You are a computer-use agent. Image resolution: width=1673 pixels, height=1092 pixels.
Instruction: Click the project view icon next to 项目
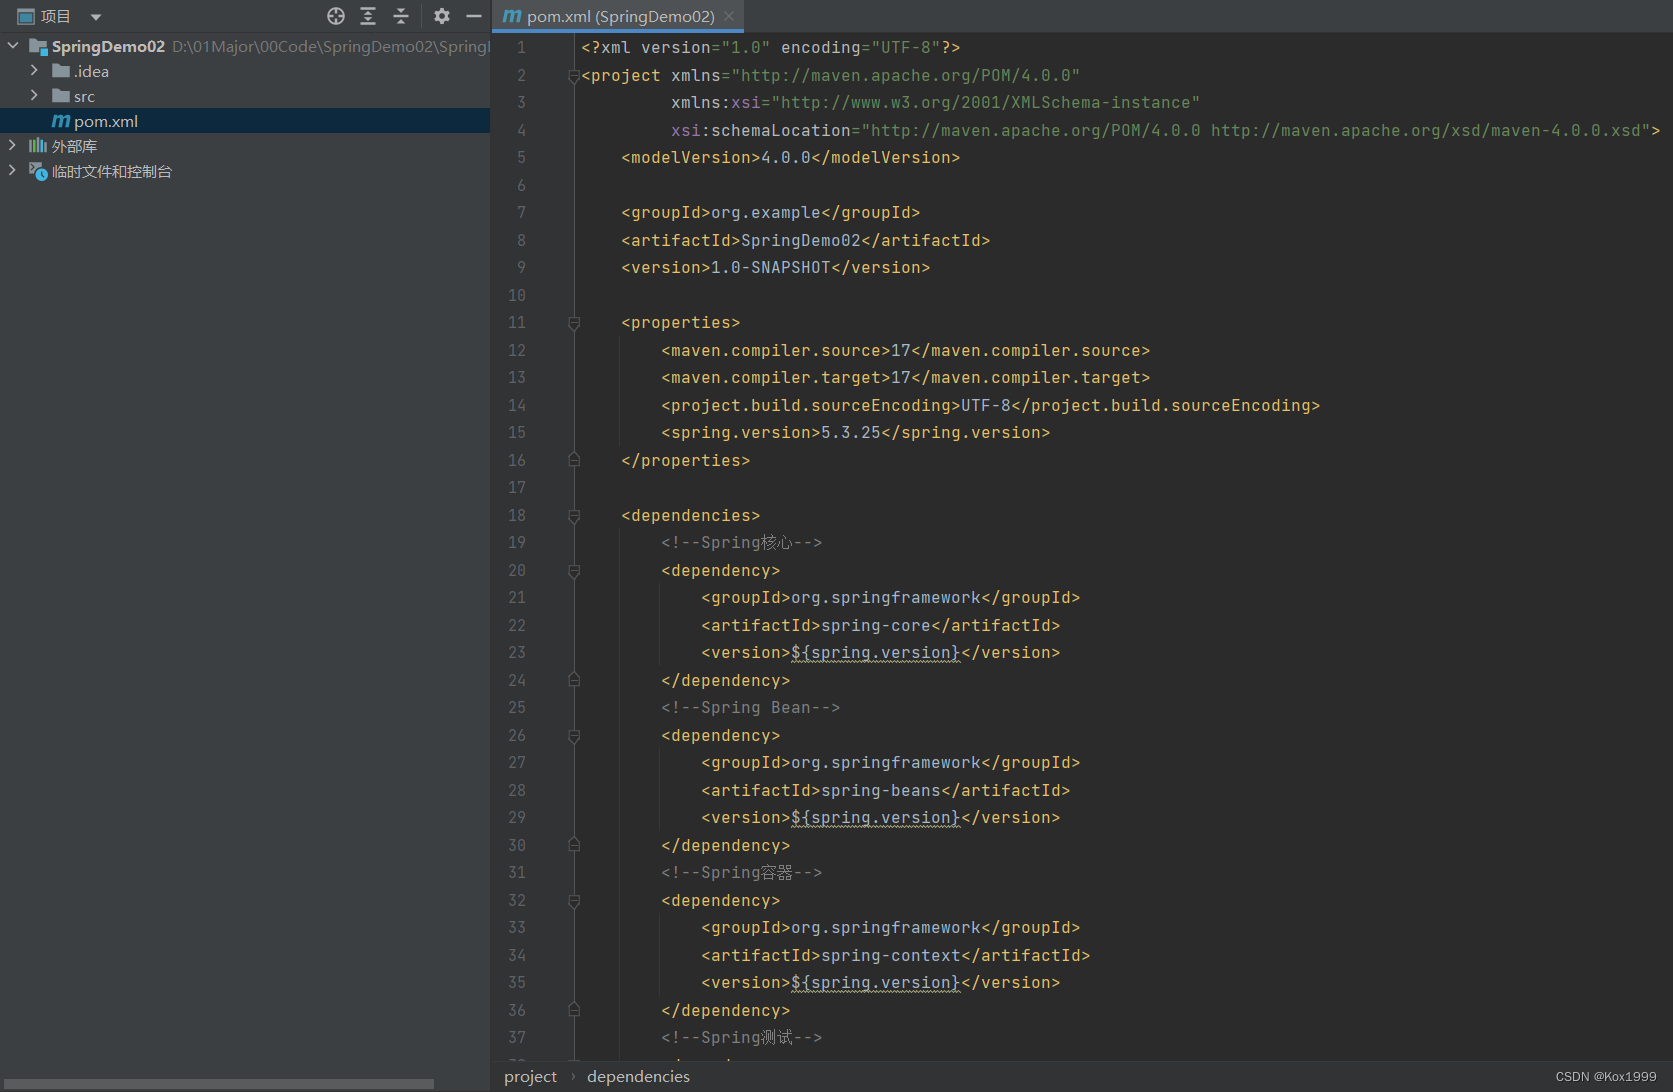pyautogui.click(x=26, y=16)
